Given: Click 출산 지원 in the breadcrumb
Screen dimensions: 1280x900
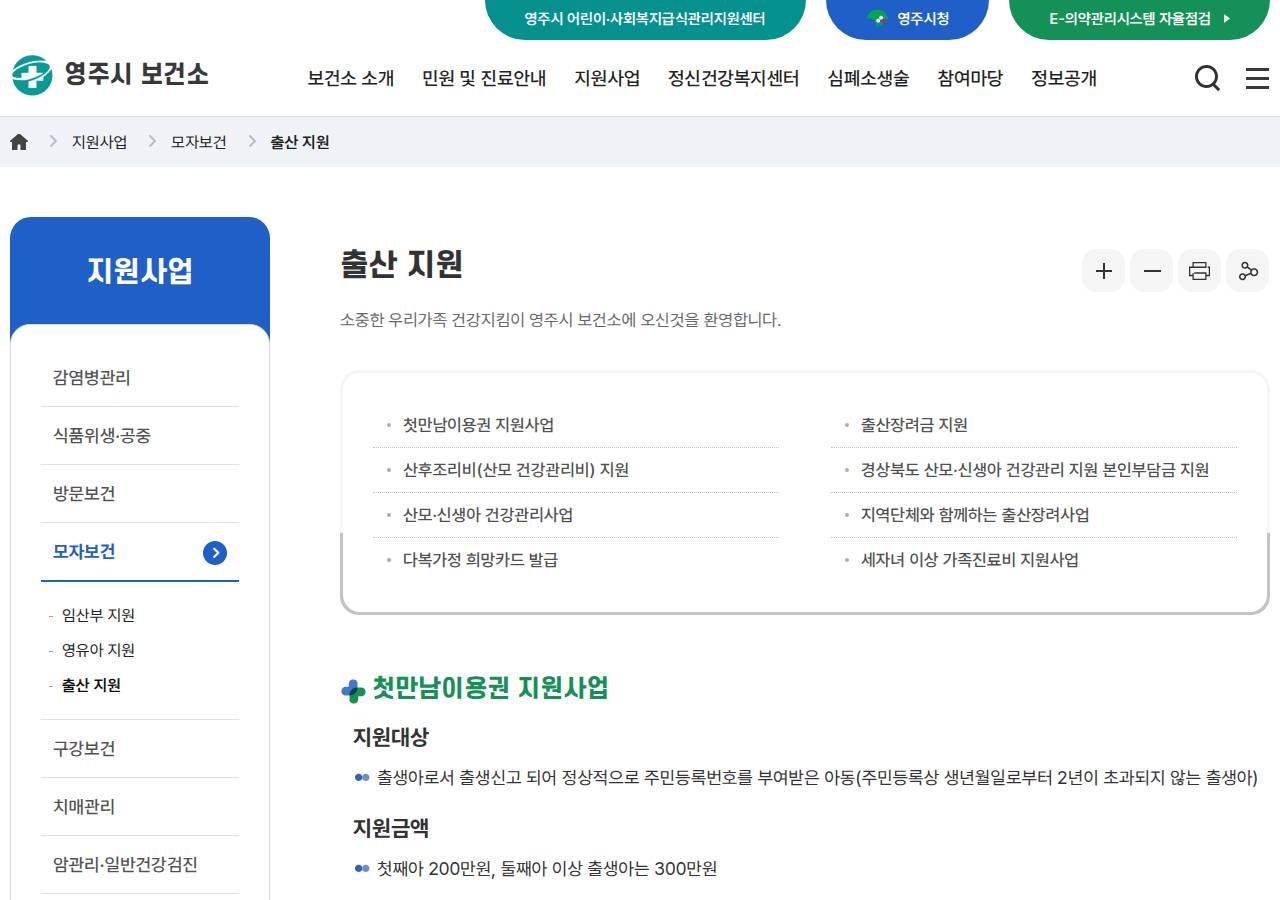Looking at the screenshot, I should (300, 142).
